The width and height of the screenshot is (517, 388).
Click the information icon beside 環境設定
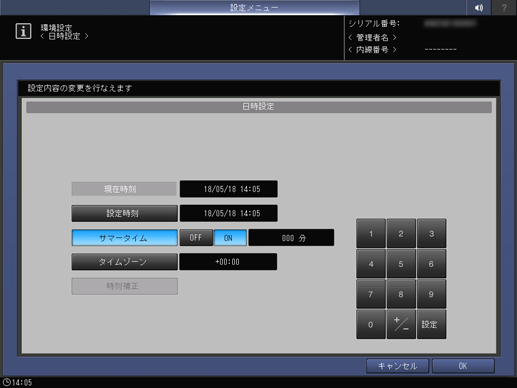click(x=23, y=31)
